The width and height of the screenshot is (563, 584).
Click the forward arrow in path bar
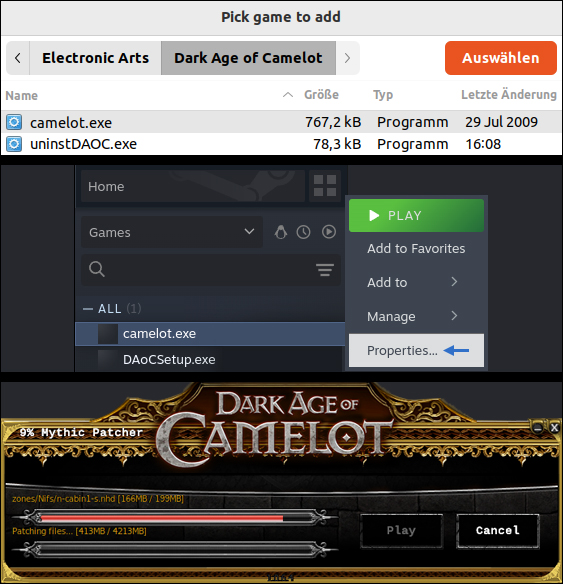tap(347, 58)
